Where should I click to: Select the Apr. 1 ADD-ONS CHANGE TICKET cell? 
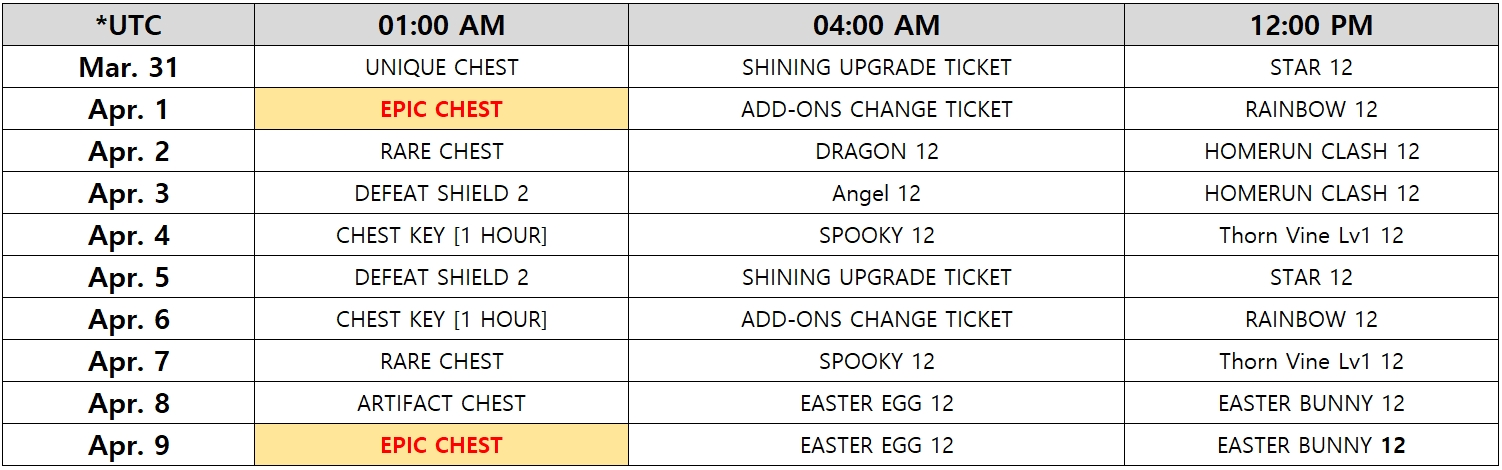(876, 109)
